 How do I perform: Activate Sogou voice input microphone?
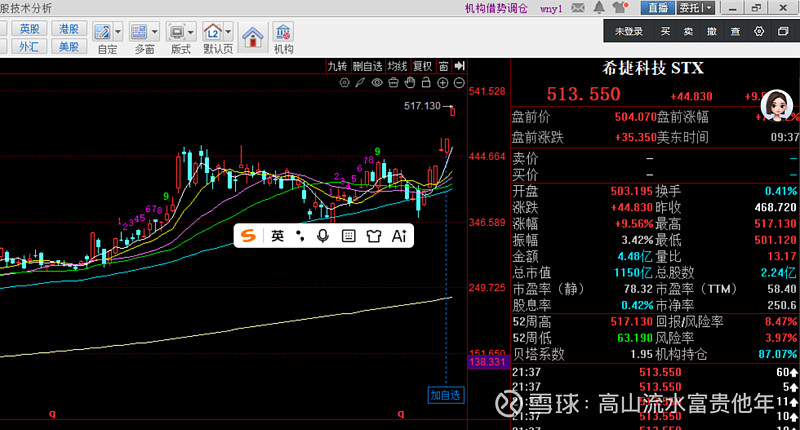pos(323,236)
